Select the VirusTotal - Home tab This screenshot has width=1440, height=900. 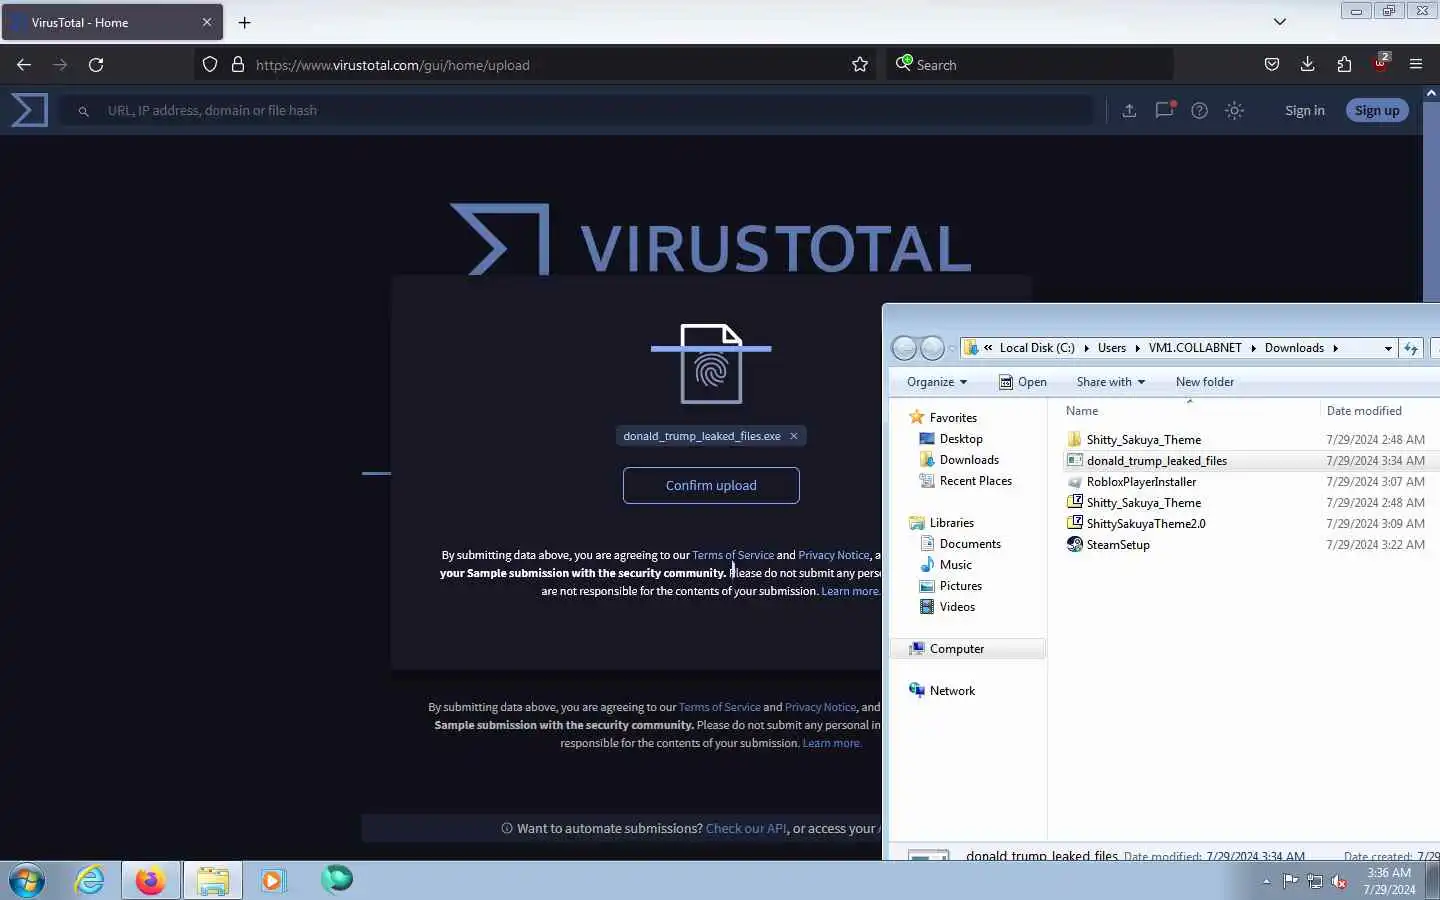112,22
